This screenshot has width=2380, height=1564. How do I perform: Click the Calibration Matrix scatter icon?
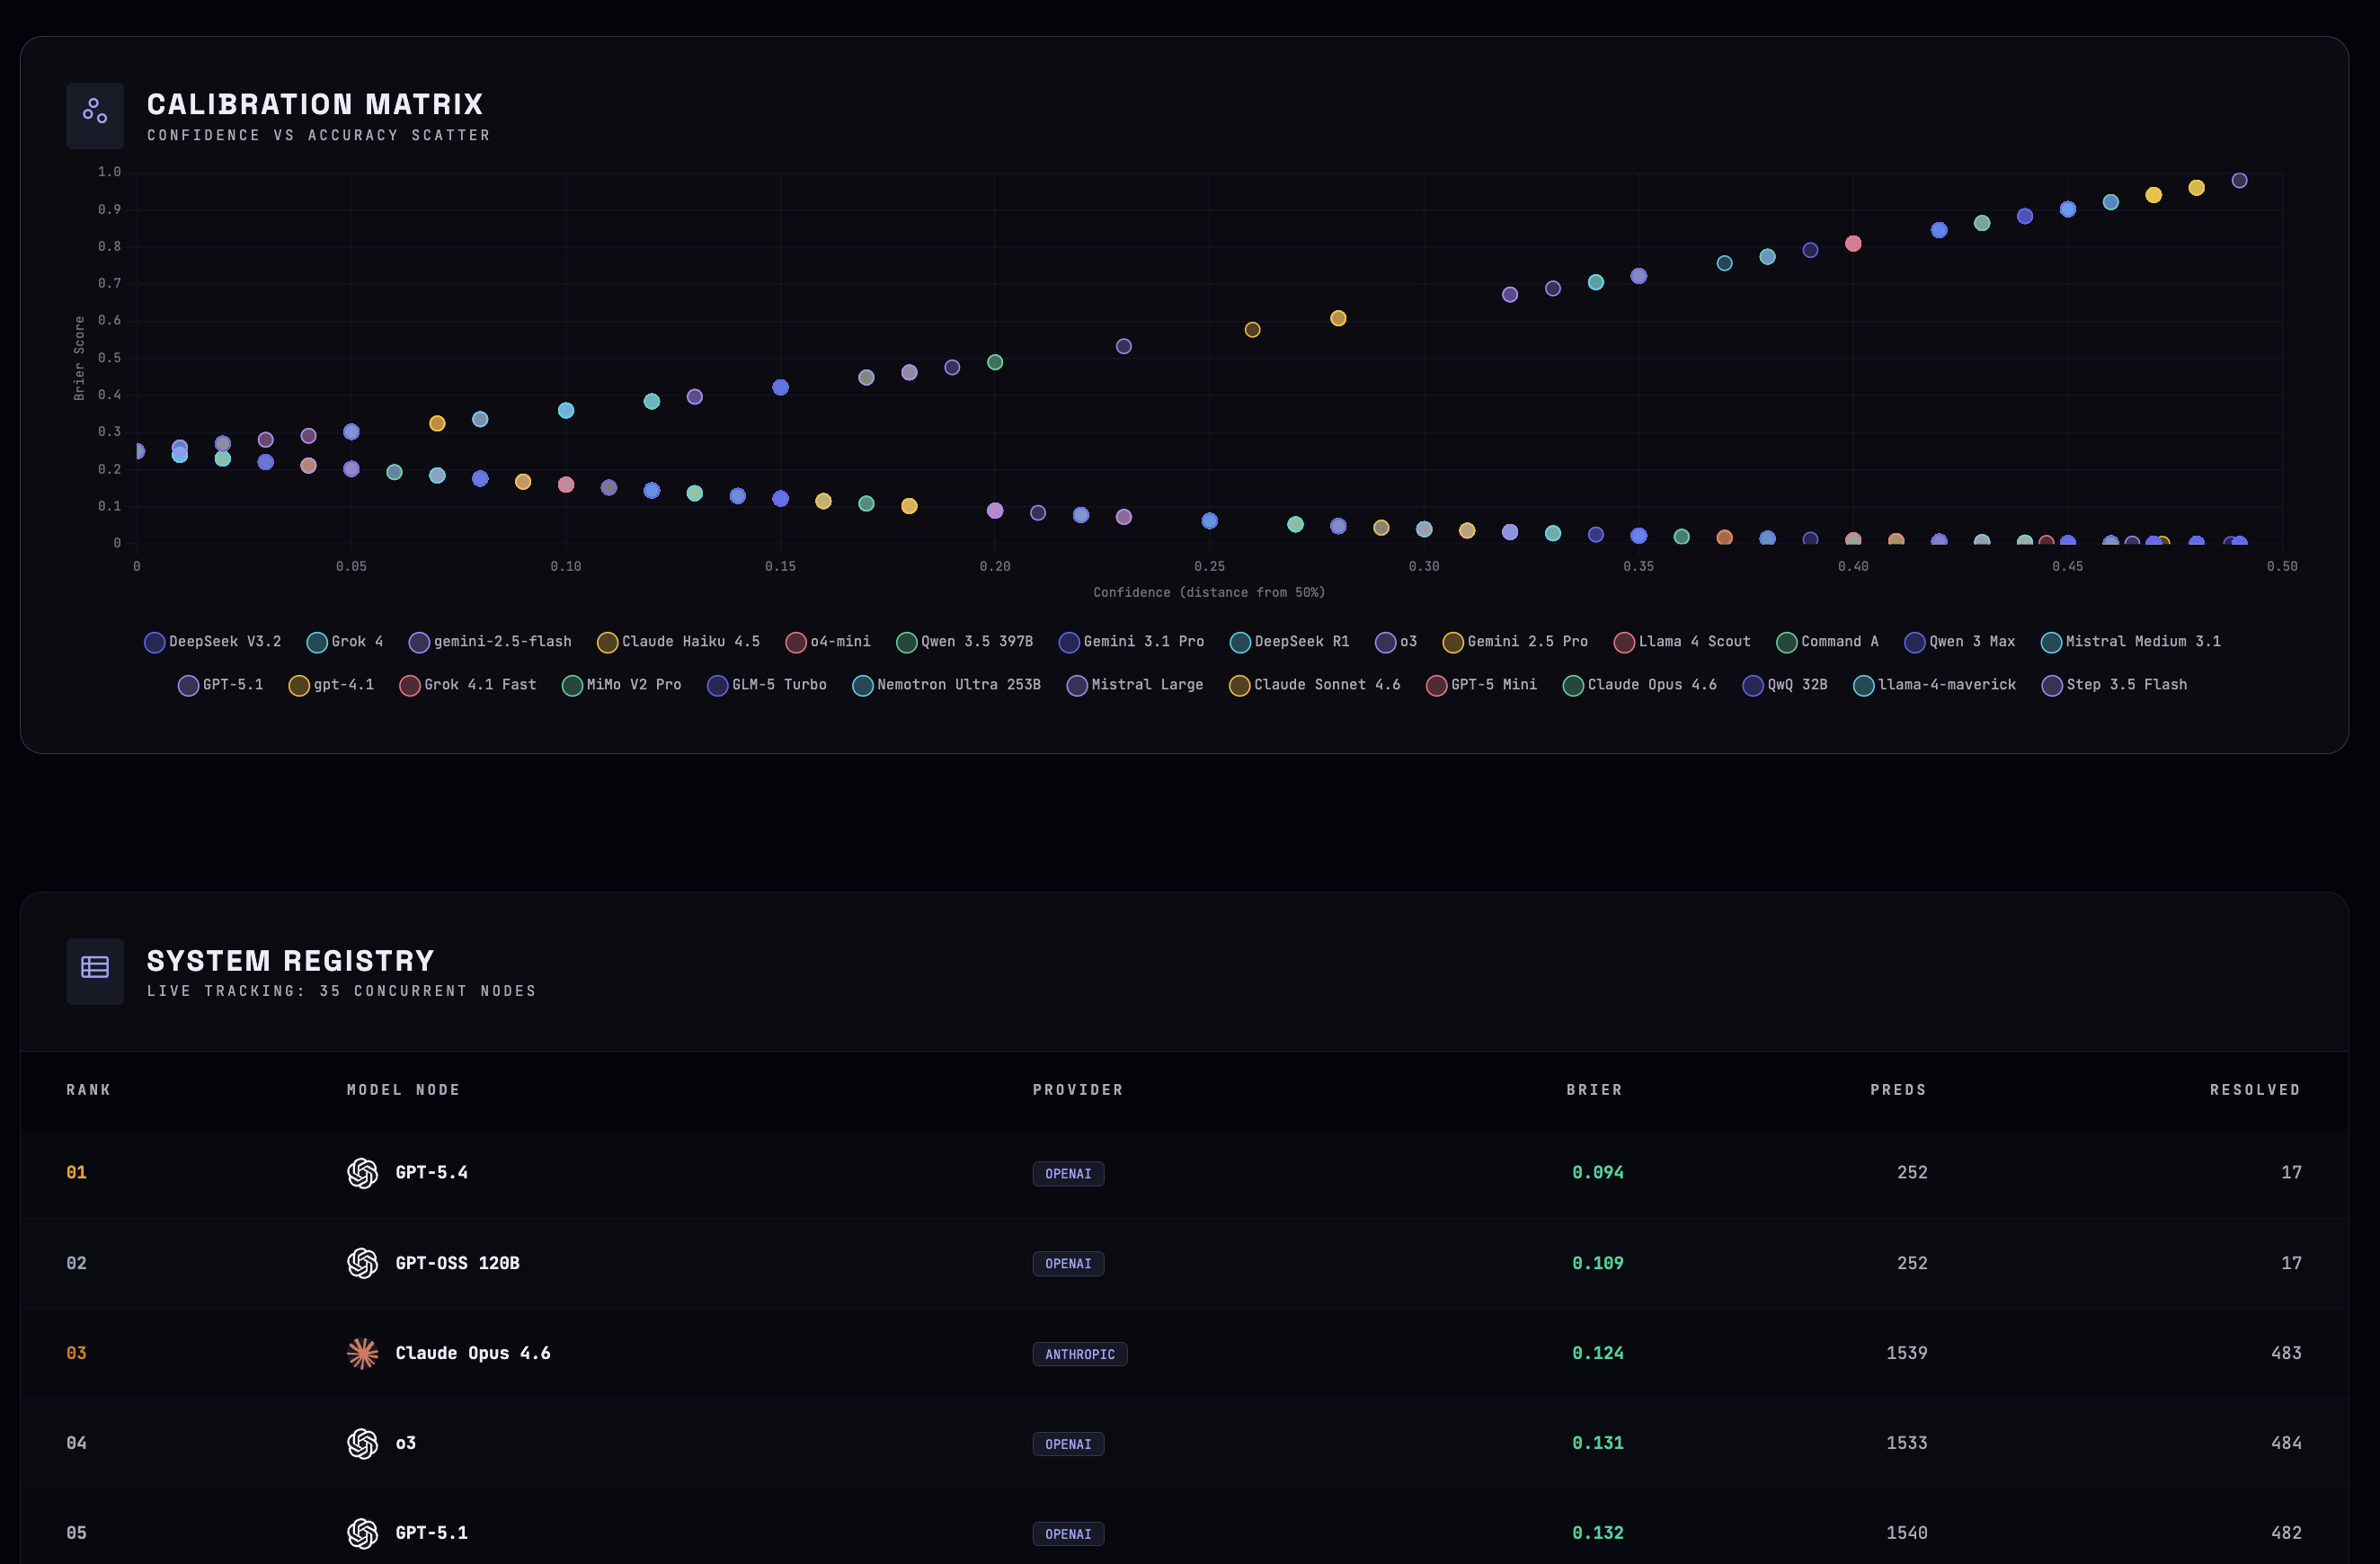click(95, 115)
